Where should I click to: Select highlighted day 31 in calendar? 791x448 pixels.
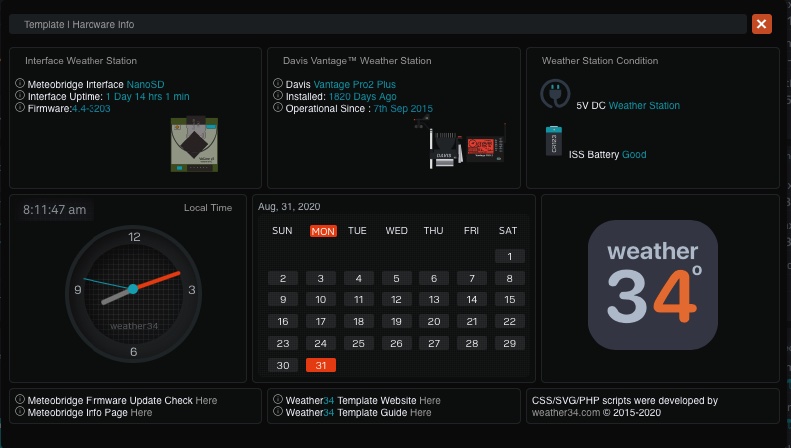coord(321,365)
